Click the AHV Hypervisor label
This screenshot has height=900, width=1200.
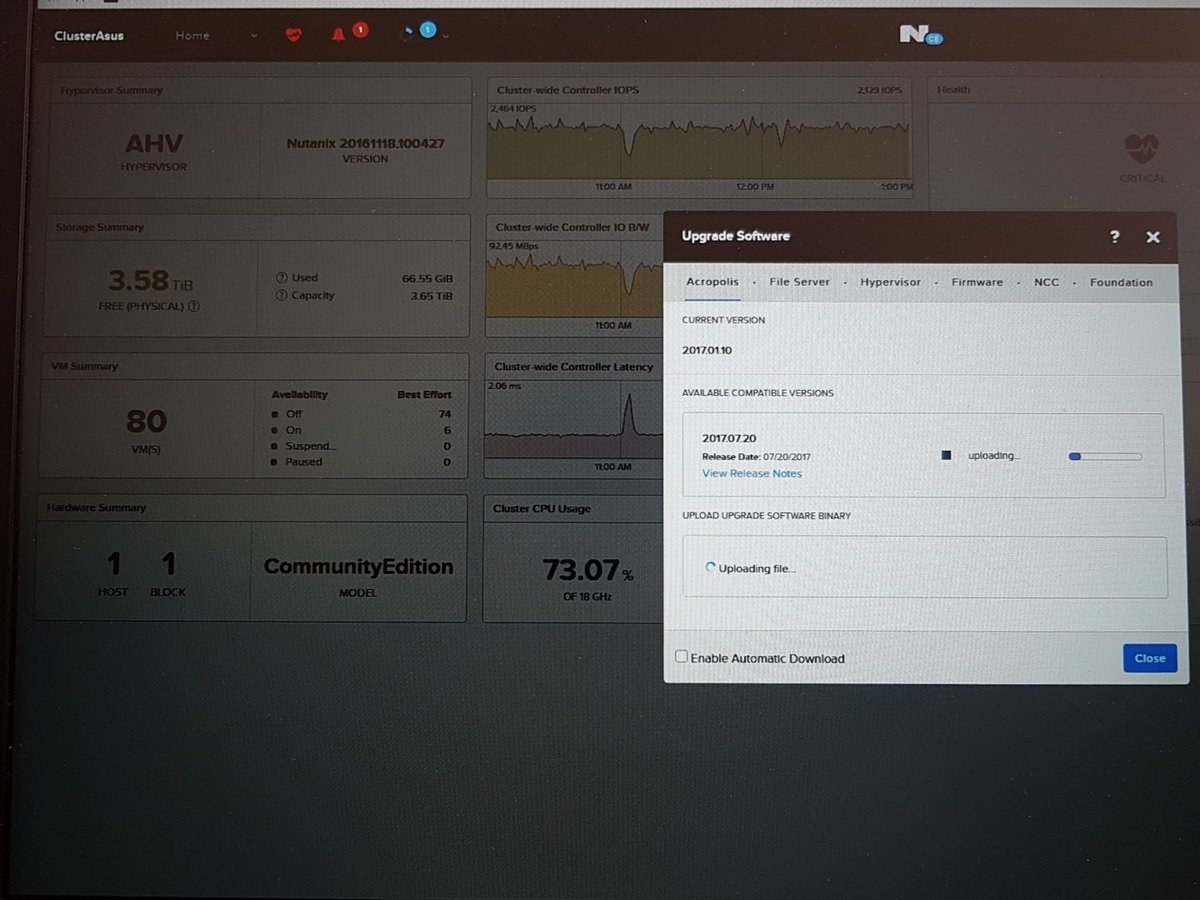click(154, 143)
